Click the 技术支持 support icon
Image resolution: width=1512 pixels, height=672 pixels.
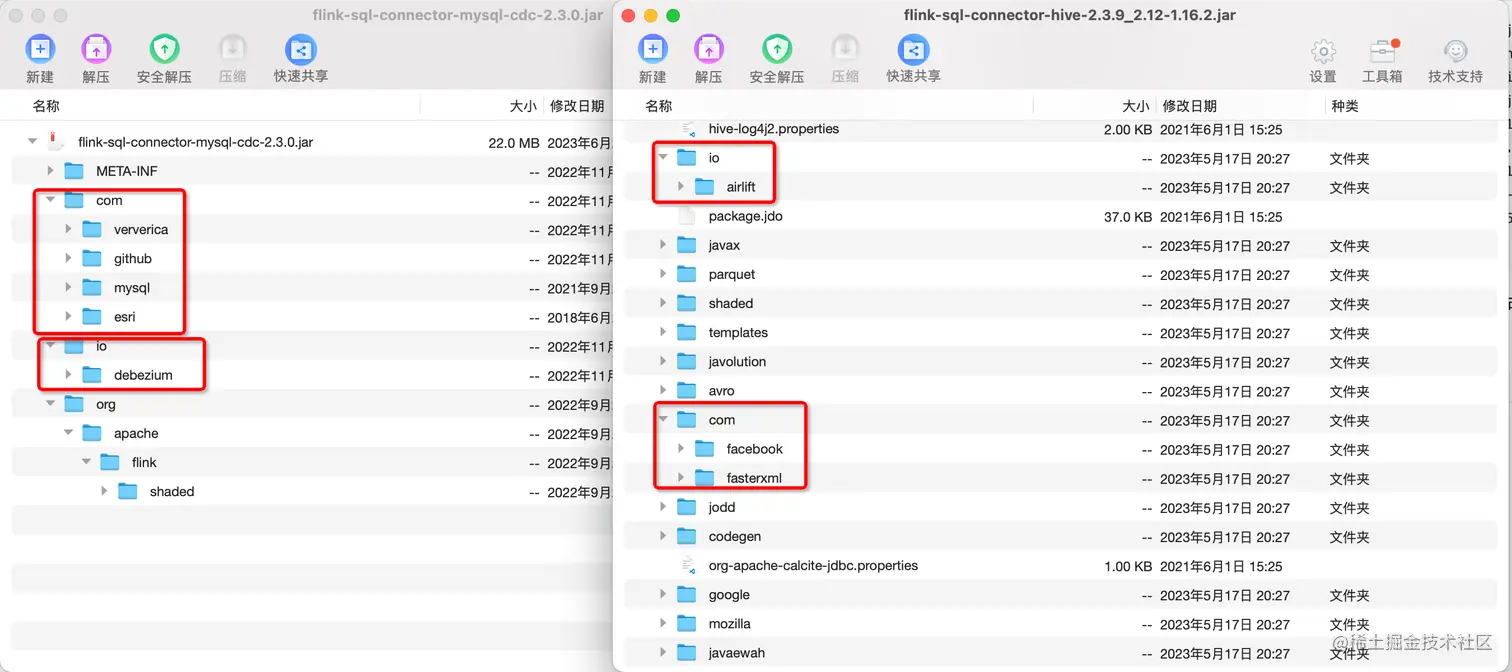pos(1455,50)
